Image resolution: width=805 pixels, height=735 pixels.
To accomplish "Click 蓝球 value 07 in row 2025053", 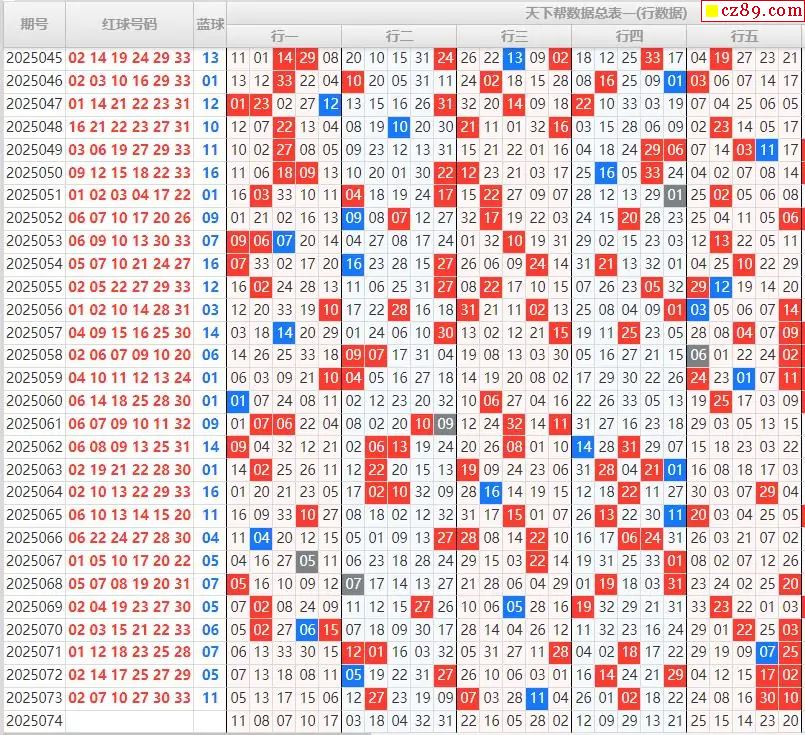I will pos(210,241).
